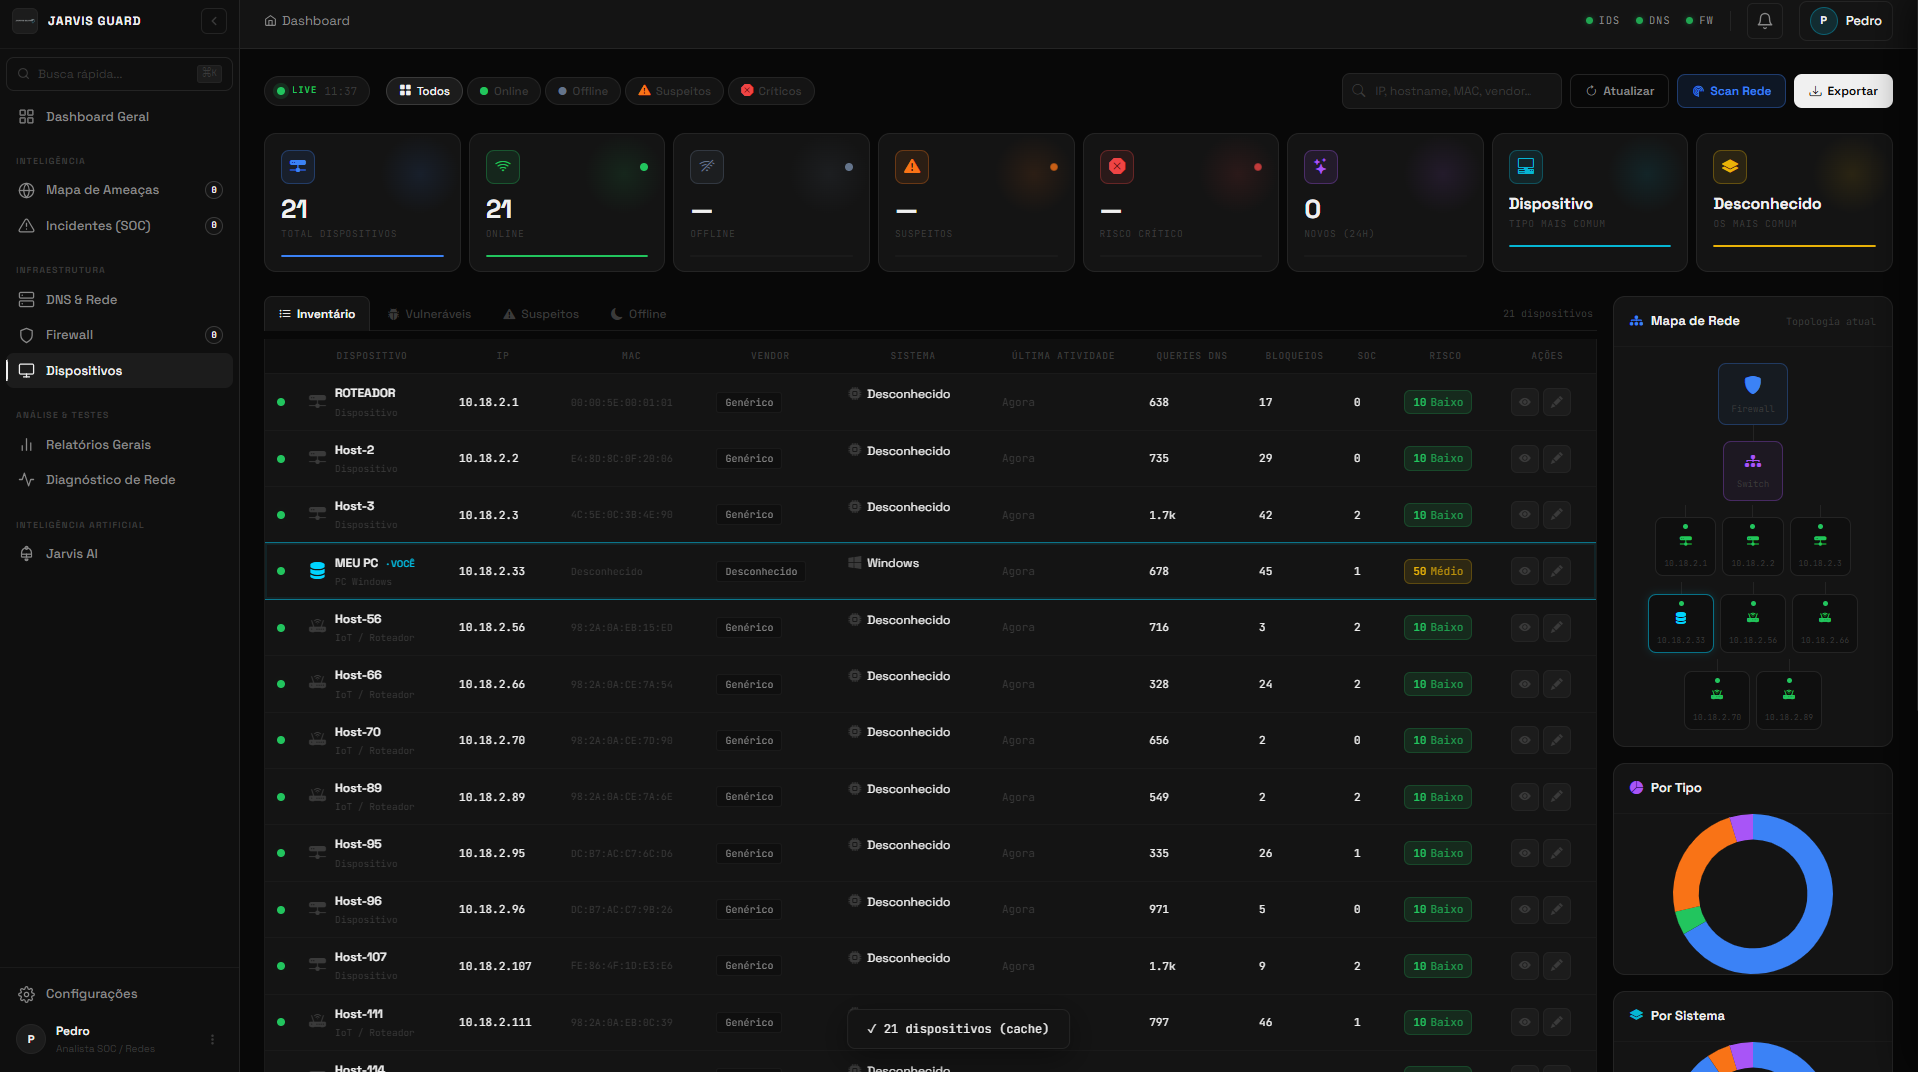Select the Switch node in Mapa de Rede
The image size is (1918, 1072).
point(1752,470)
